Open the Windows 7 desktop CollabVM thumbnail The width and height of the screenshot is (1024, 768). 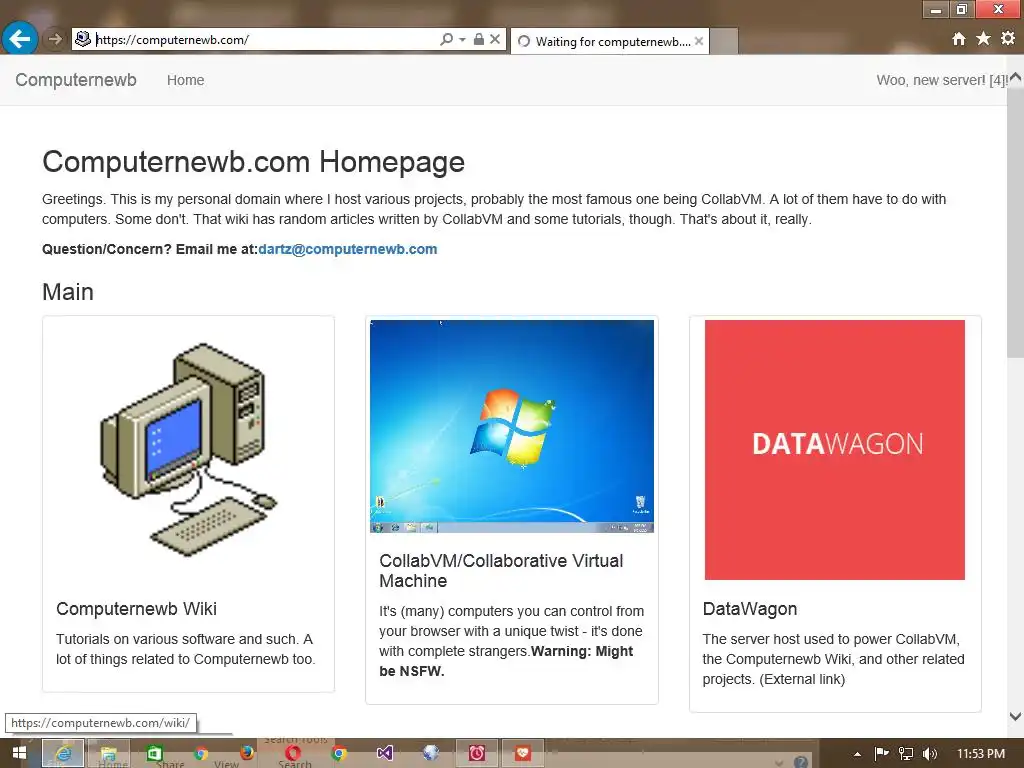pyautogui.click(x=512, y=426)
